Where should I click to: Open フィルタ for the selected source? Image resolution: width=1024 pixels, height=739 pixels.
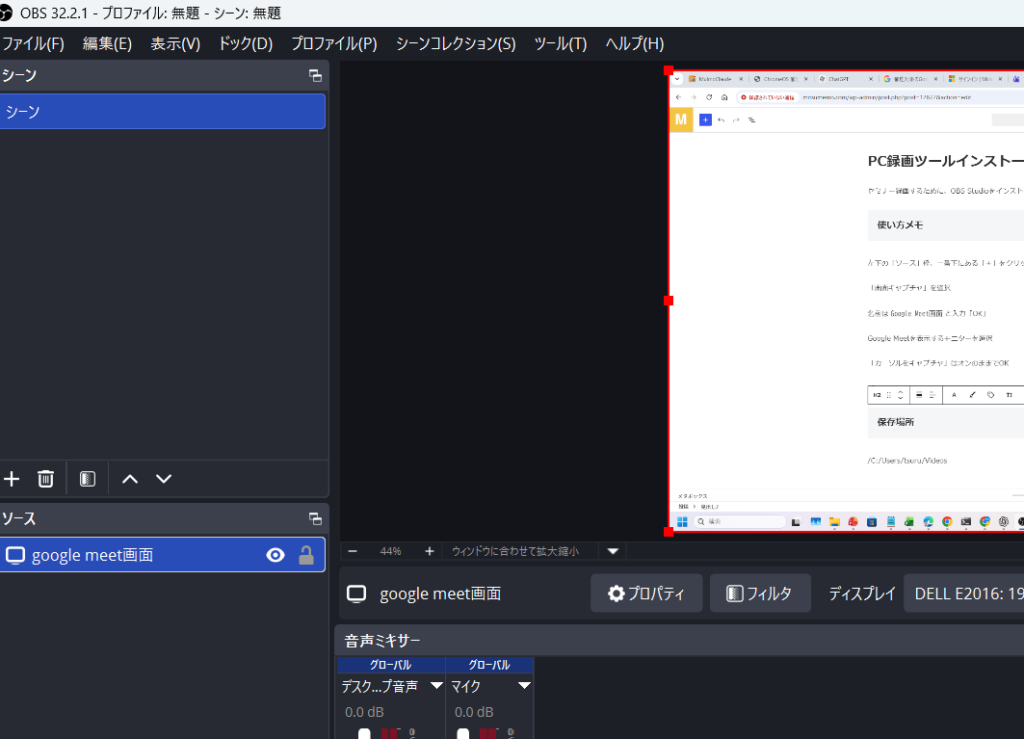click(760, 593)
